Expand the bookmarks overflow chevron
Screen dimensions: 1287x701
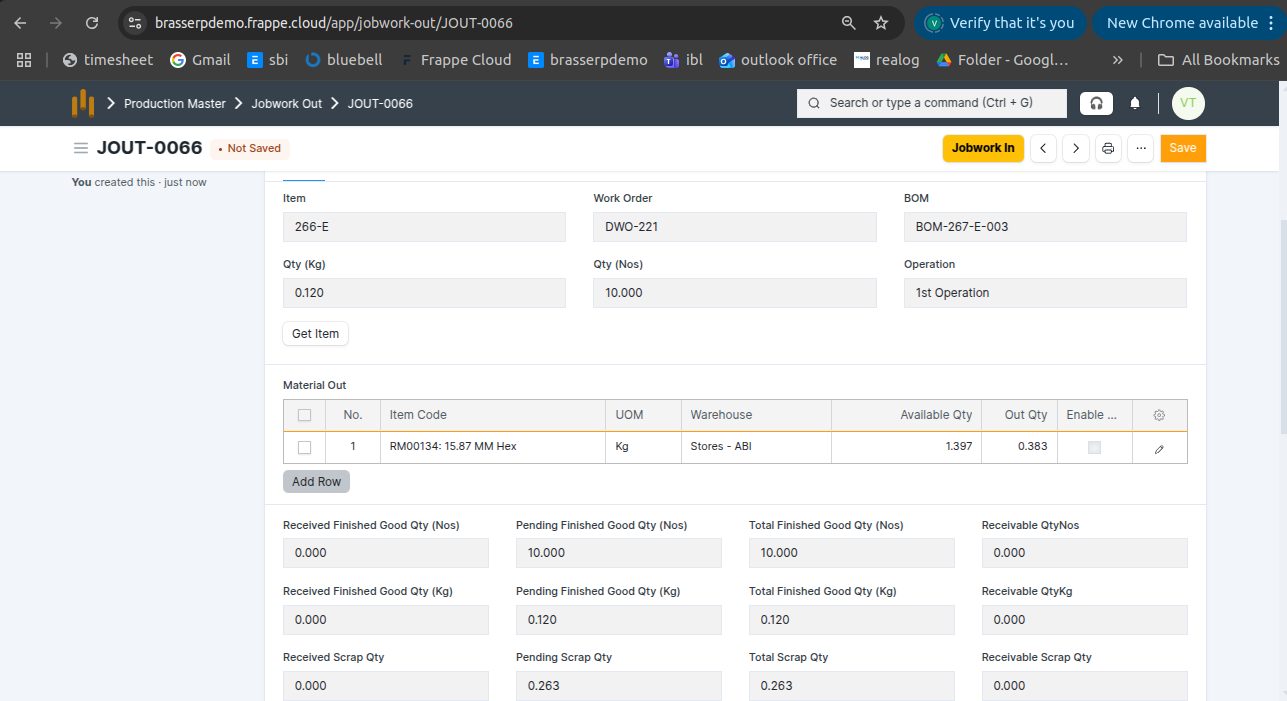[x=1117, y=60]
